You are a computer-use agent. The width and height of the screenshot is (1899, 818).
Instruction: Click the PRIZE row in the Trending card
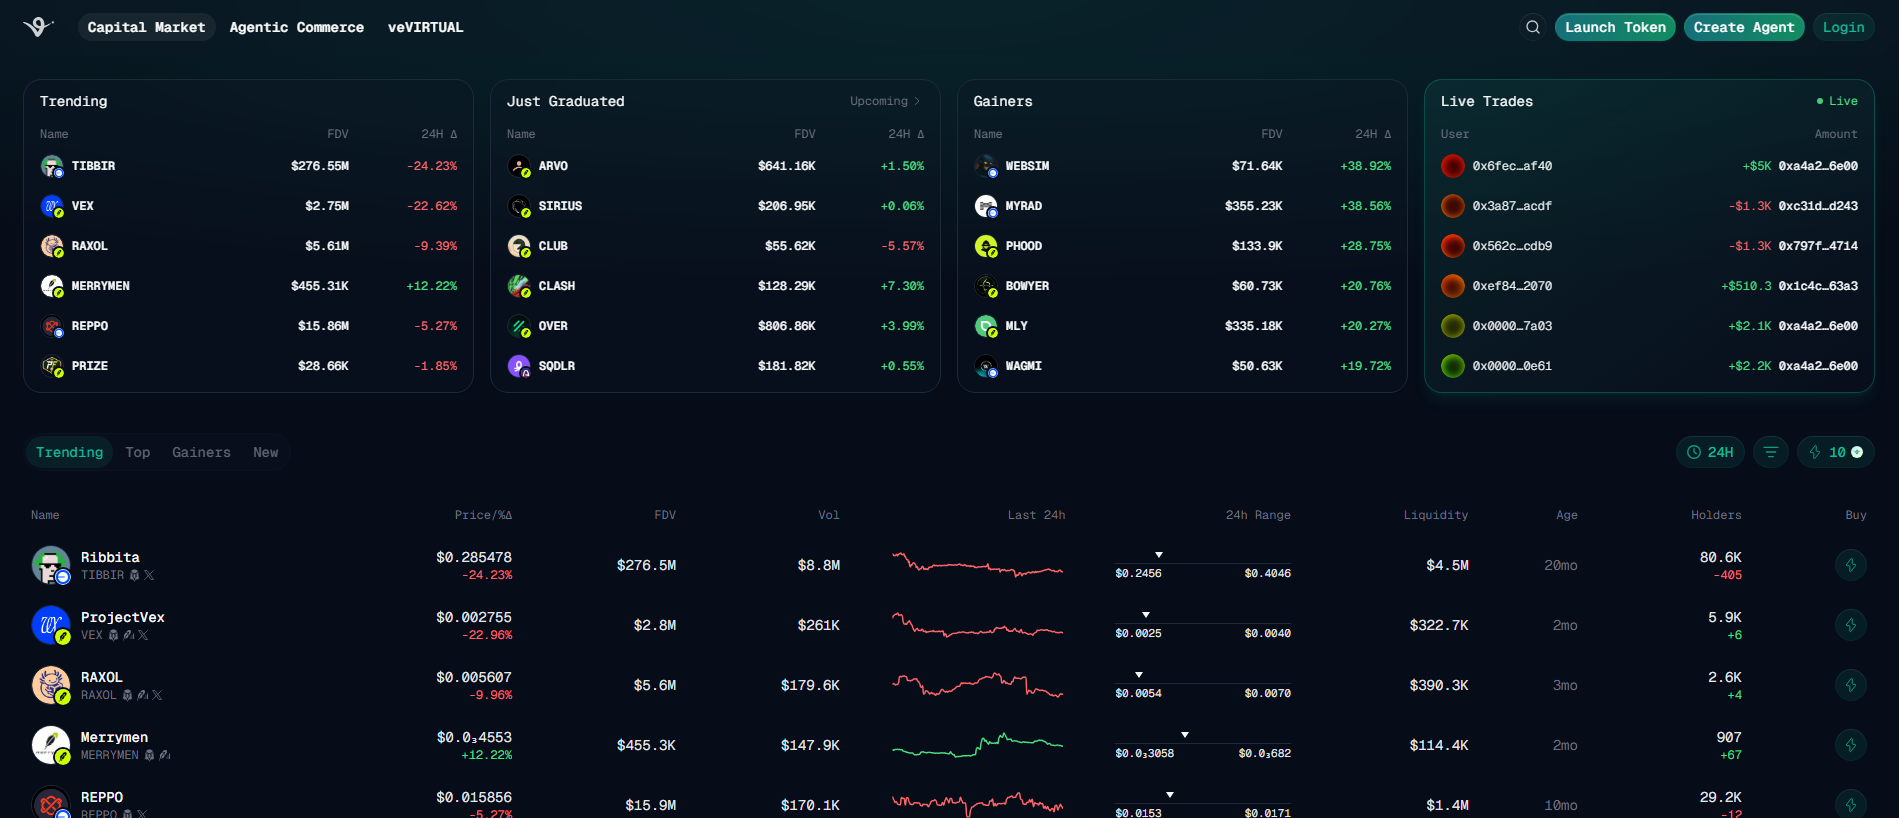pos(248,366)
